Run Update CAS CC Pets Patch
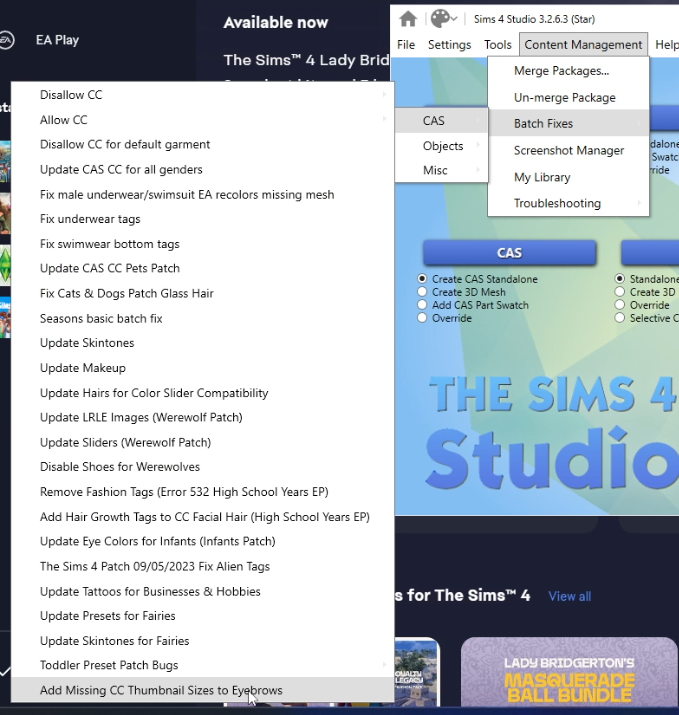The image size is (679, 715). (202, 268)
